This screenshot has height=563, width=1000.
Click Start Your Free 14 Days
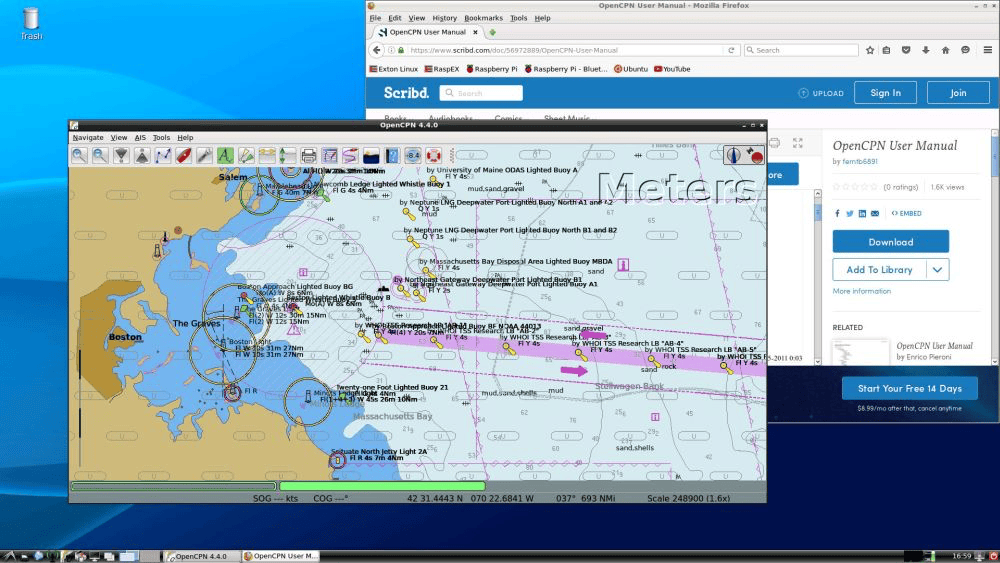tap(909, 388)
